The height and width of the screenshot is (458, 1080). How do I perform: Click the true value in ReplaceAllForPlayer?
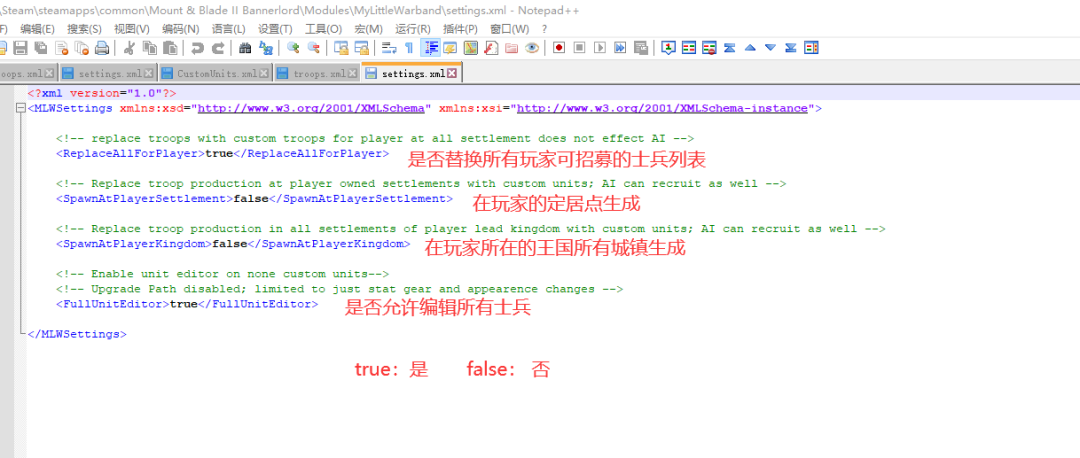[219, 154]
